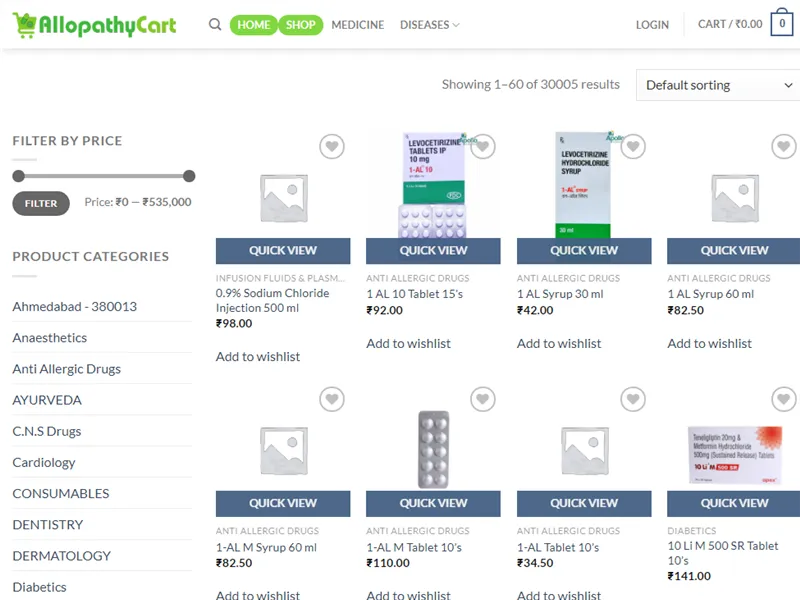The image size is (800, 600).
Task: Open DENTISTRY category
Action: click(47, 524)
